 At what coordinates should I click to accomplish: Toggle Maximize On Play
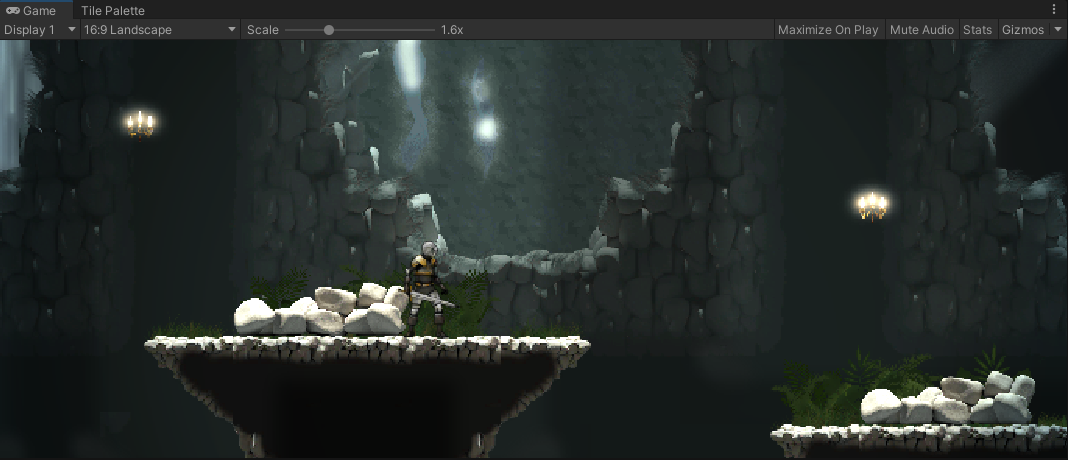pyautogui.click(x=828, y=30)
